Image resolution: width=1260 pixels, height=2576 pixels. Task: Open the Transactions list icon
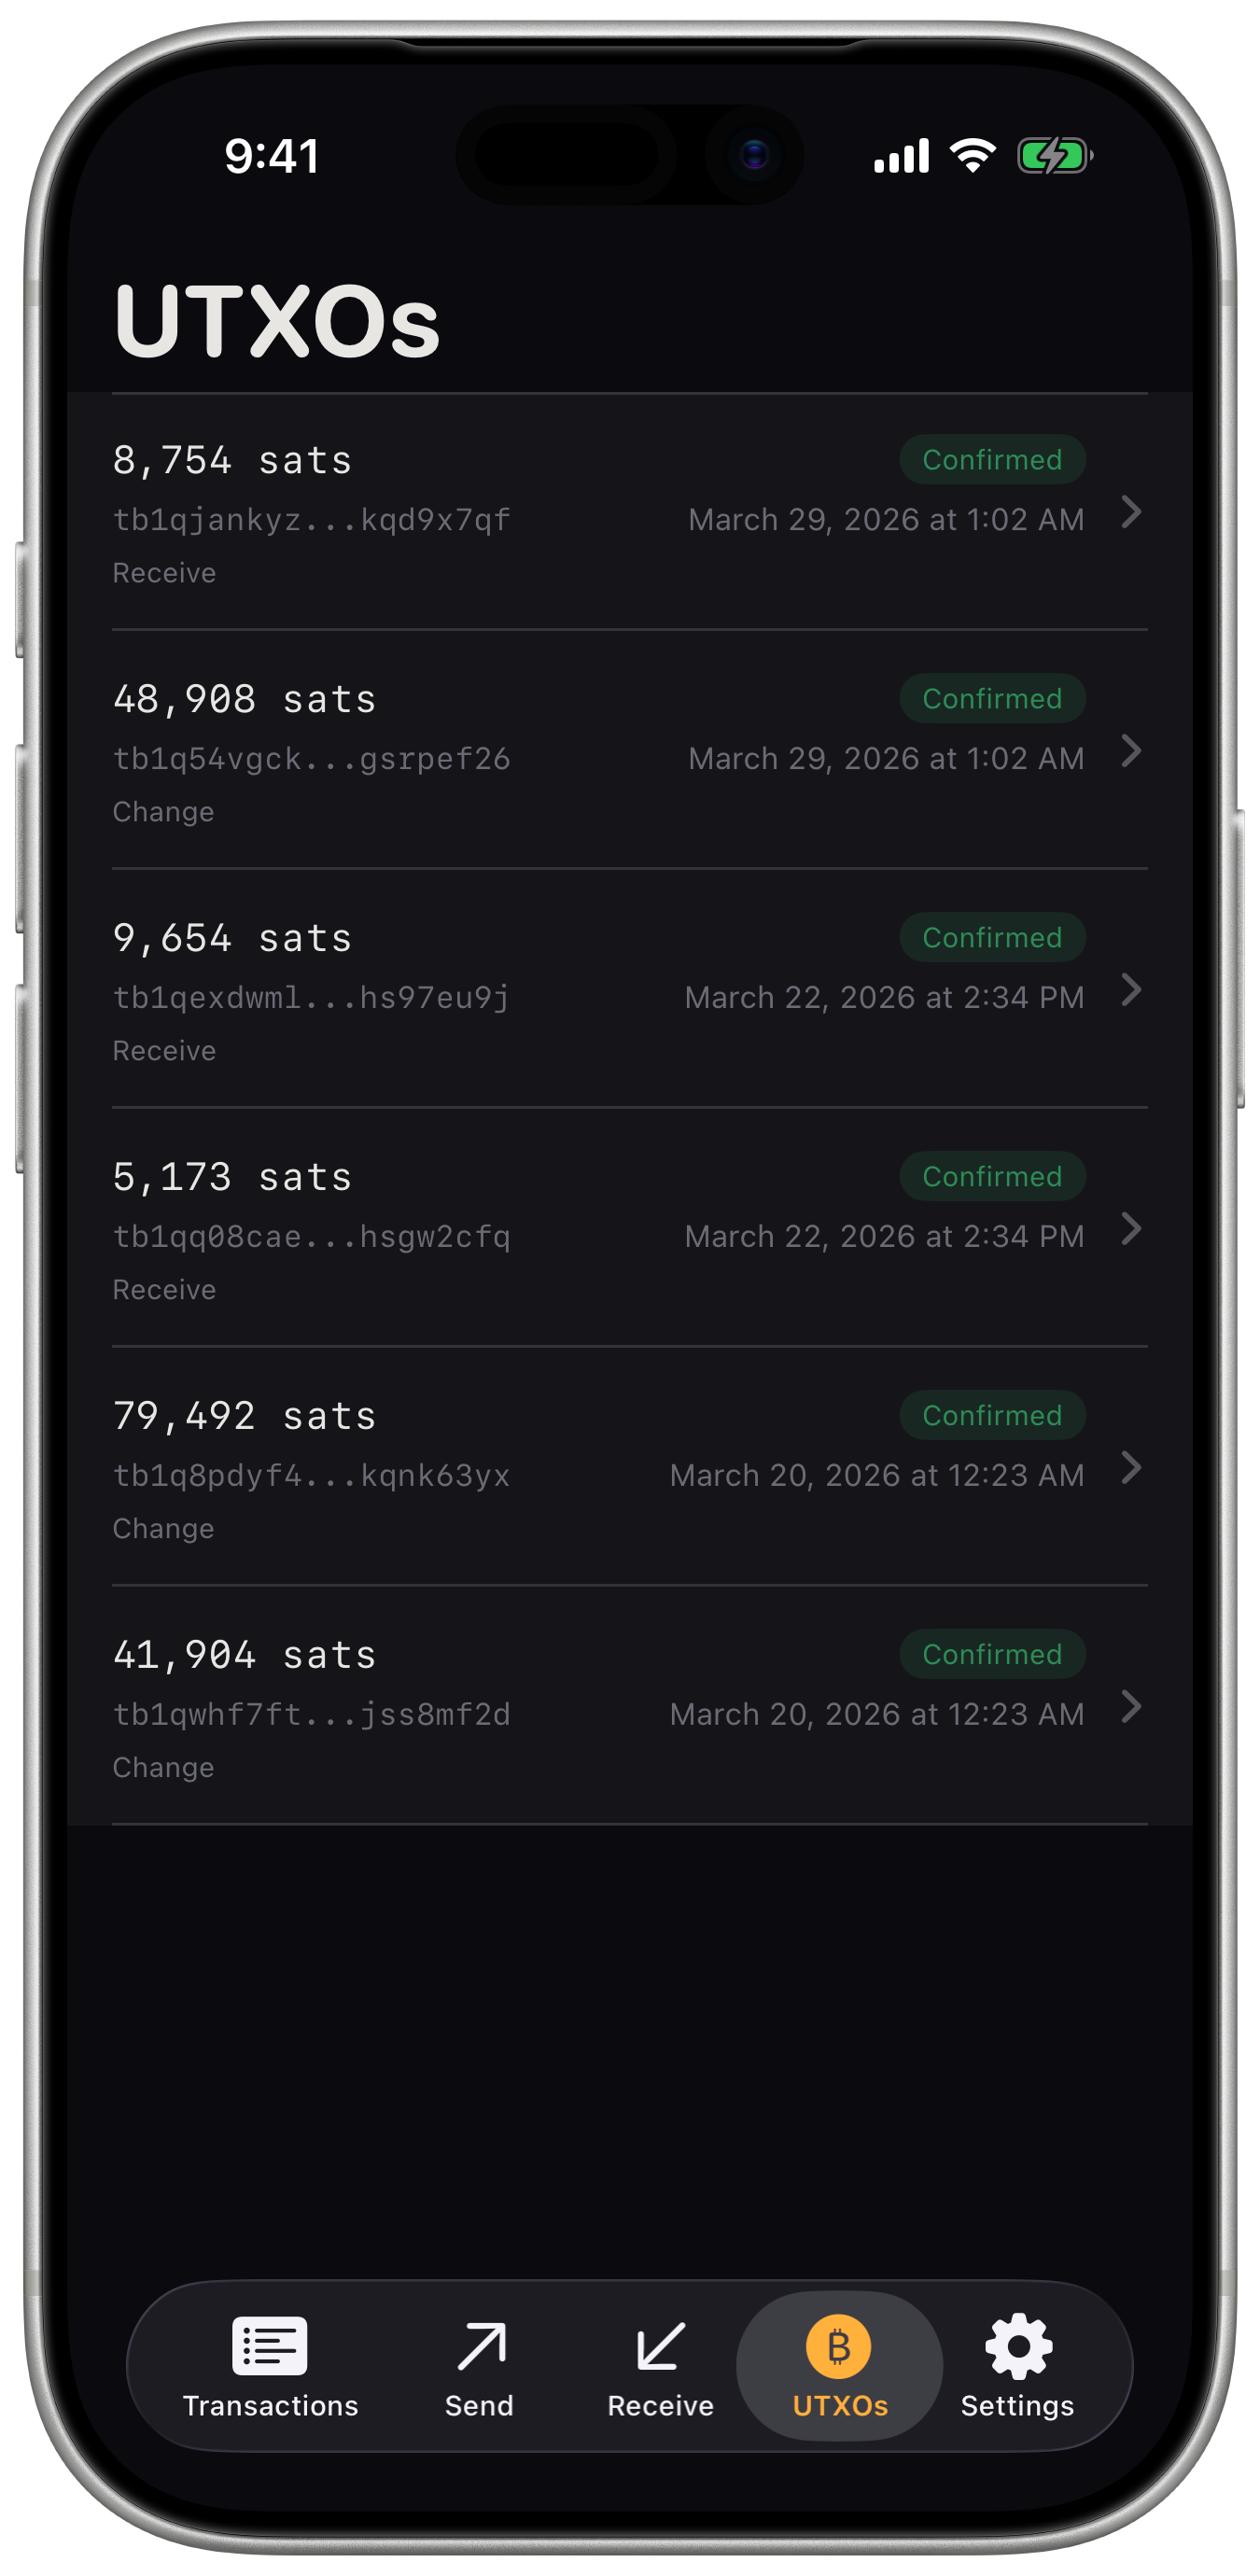point(269,2345)
